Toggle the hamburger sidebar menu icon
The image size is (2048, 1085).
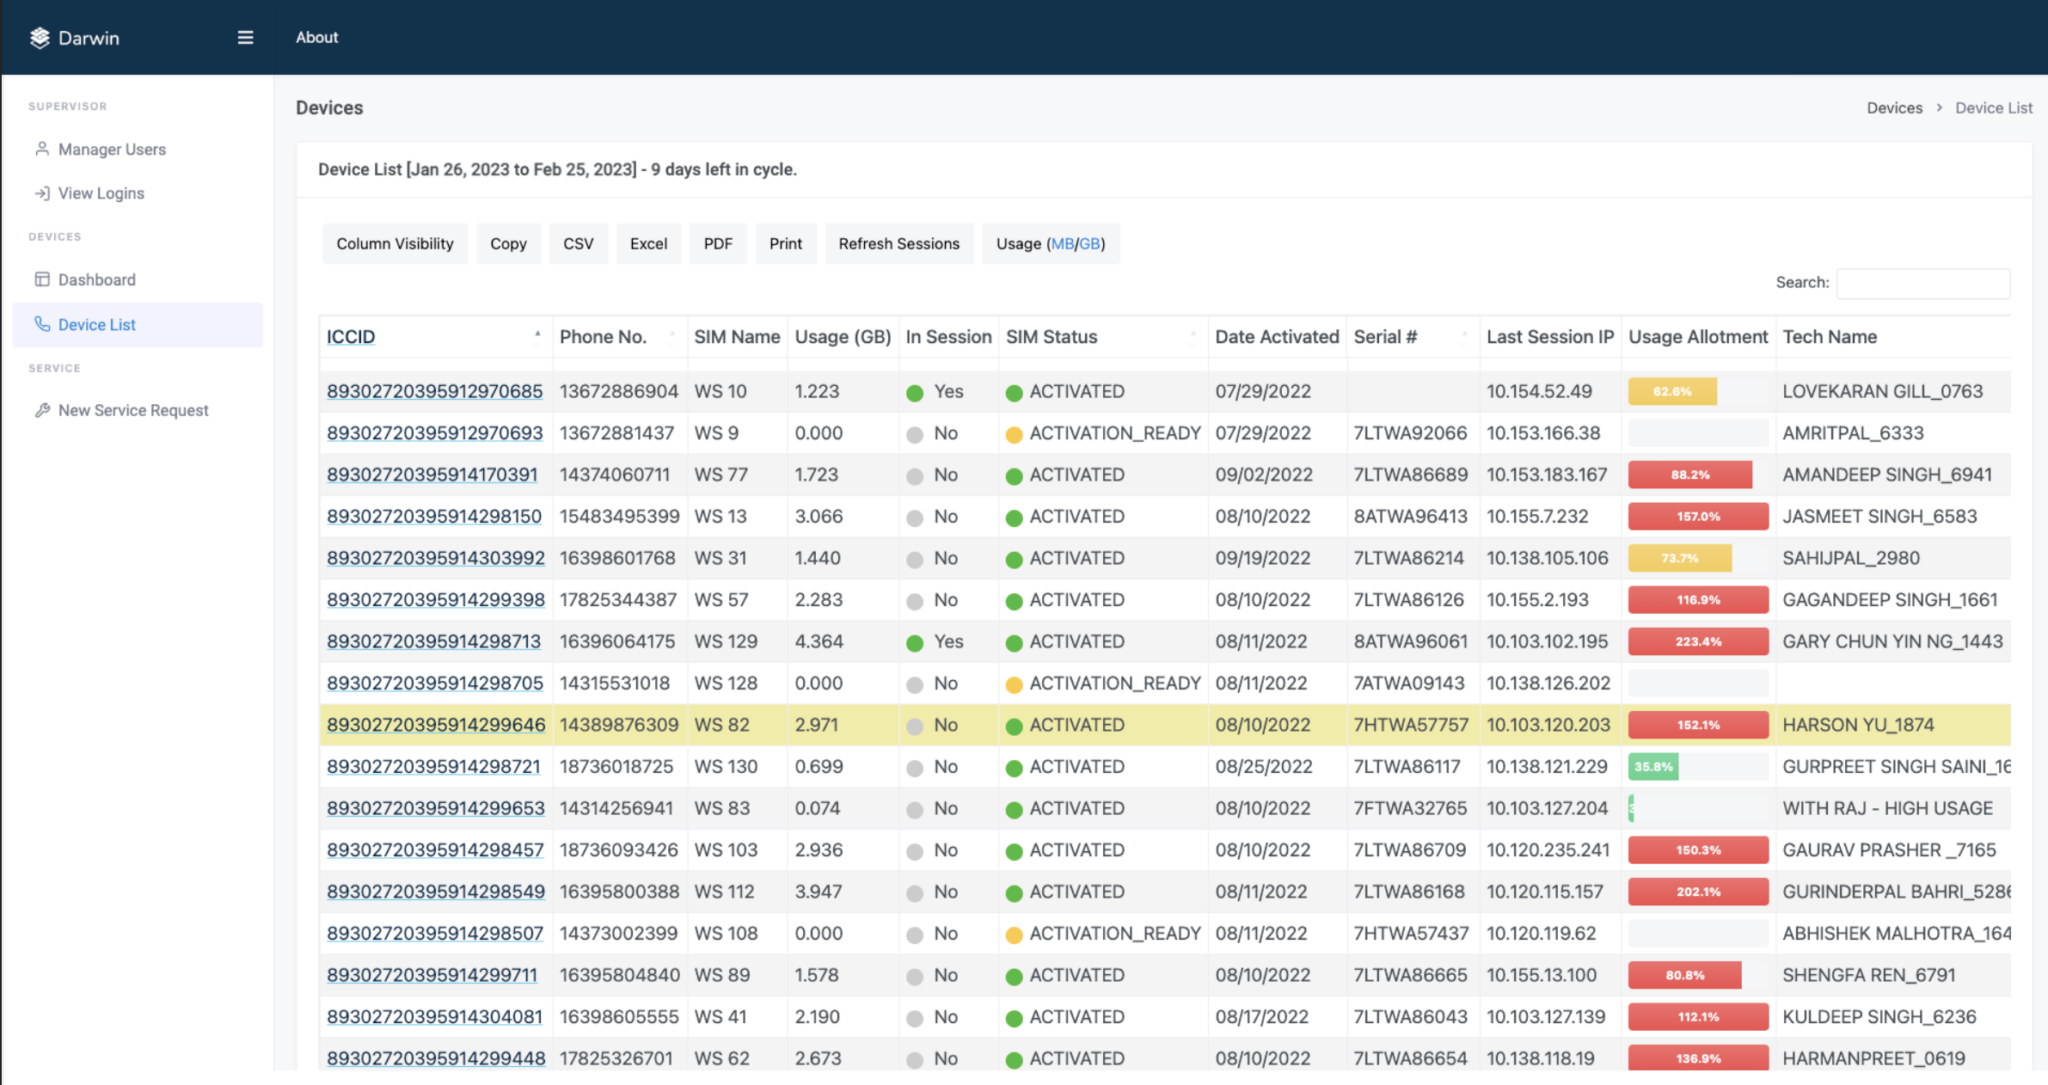(x=245, y=38)
